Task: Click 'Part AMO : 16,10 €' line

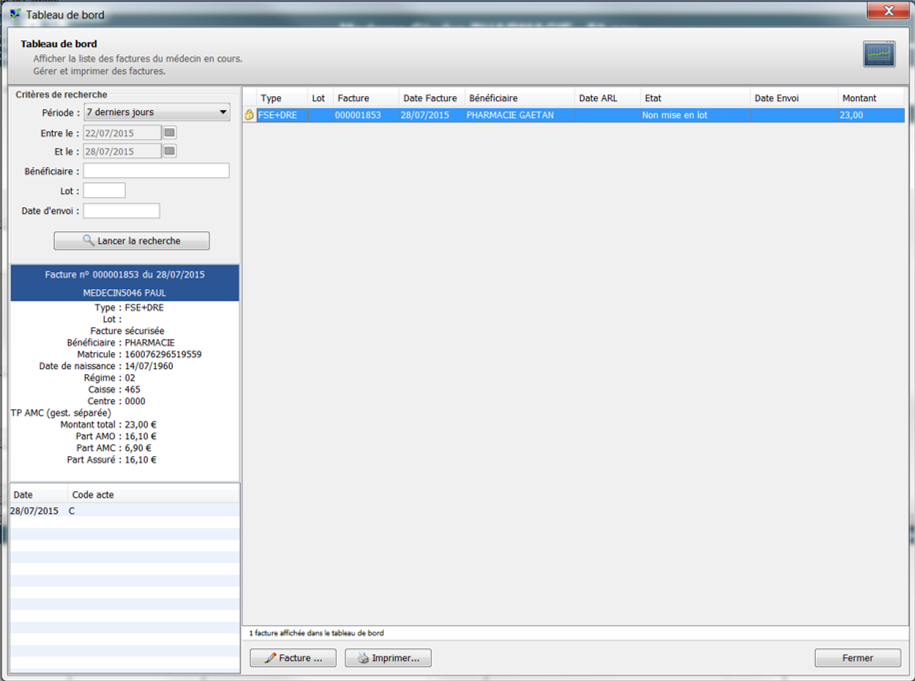Action: [x=116, y=436]
